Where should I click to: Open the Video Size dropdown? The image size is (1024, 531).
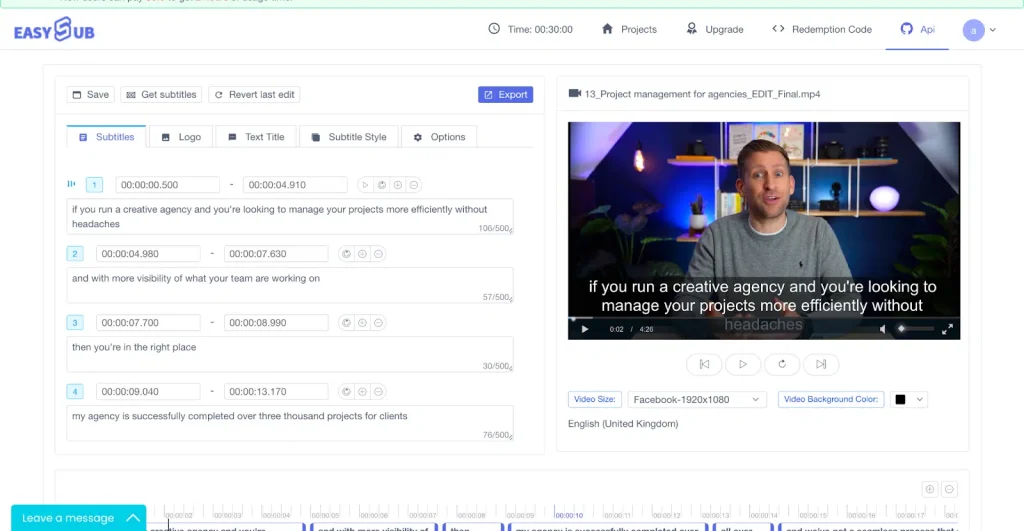[x=697, y=400]
